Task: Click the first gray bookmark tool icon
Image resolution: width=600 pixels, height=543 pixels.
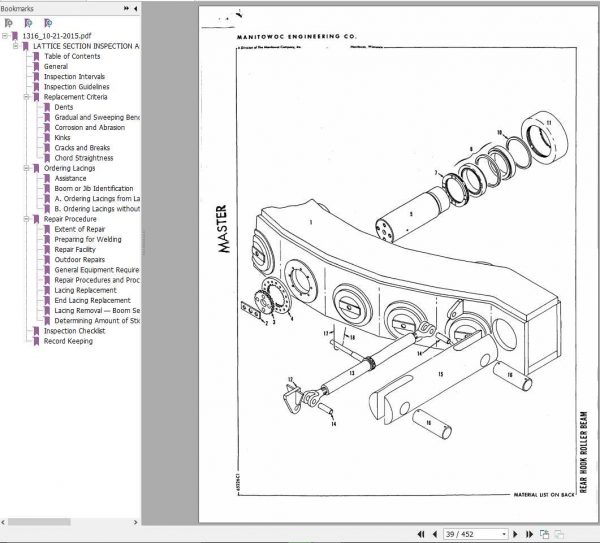Action: (x=8, y=23)
